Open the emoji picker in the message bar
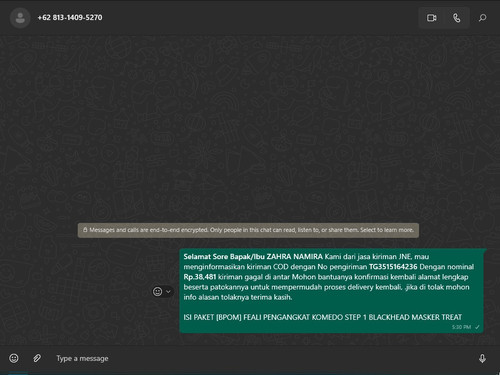 14,358
